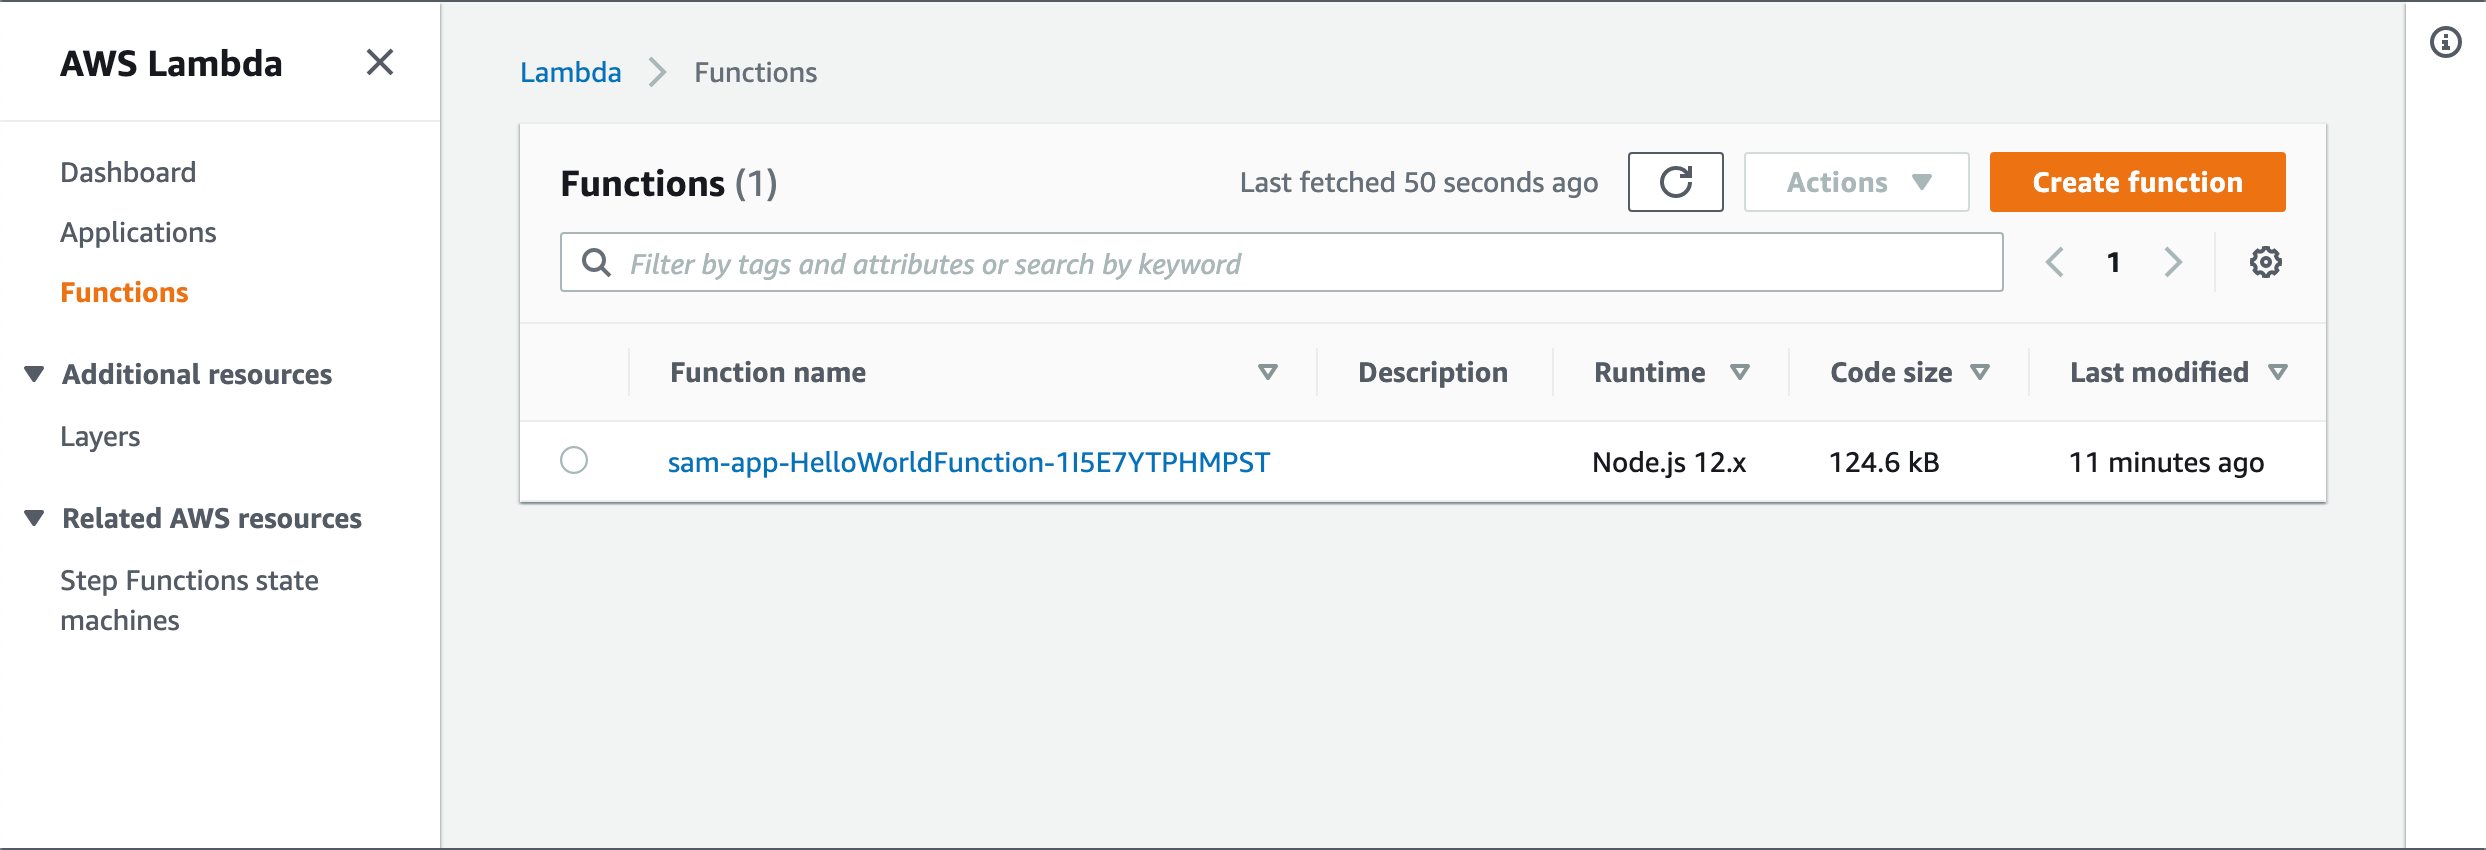Sort functions by Function name

coord(1267,371)
